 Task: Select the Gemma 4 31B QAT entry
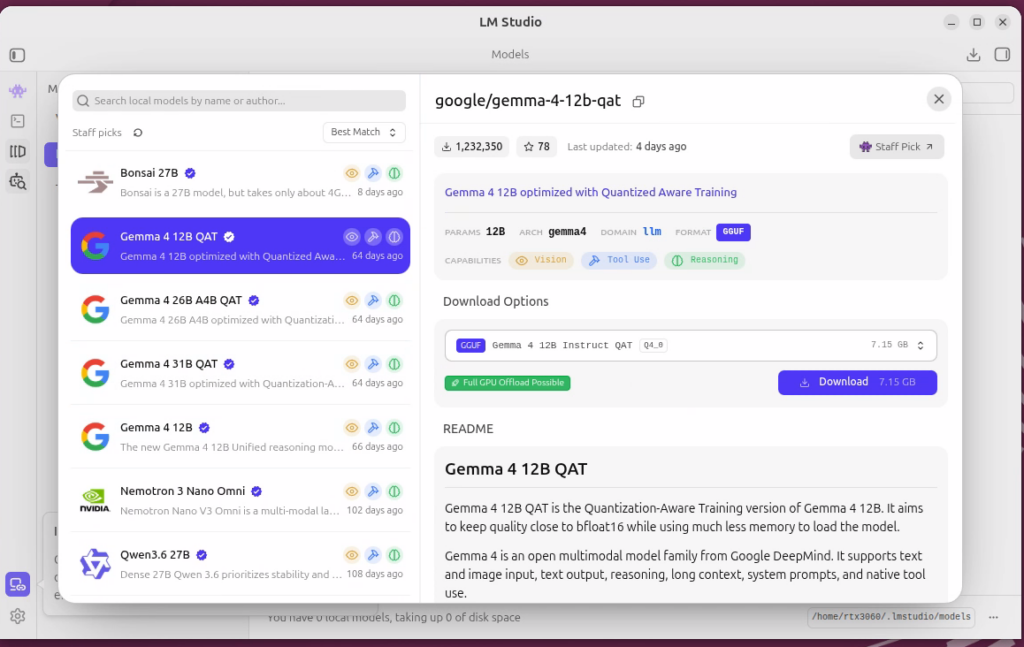click(240, 373)
